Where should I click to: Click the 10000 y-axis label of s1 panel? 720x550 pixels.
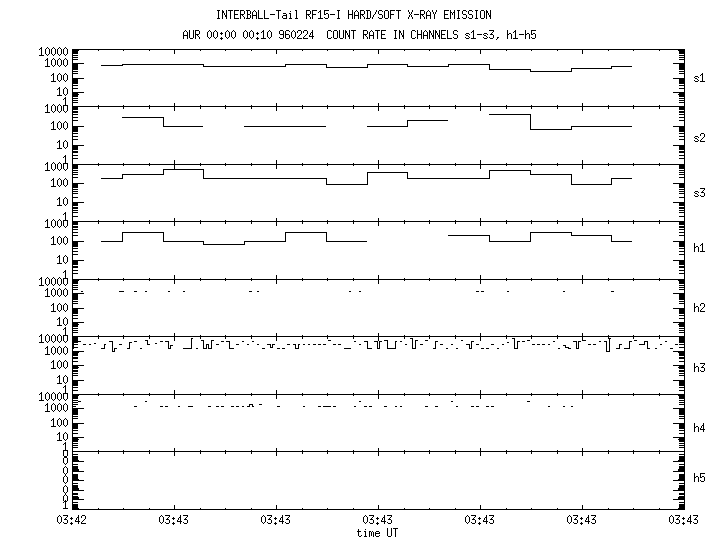pos(53,51)
